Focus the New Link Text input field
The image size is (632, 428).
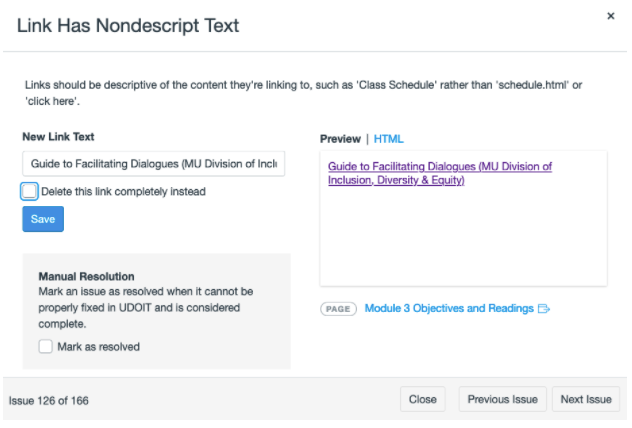153,164
